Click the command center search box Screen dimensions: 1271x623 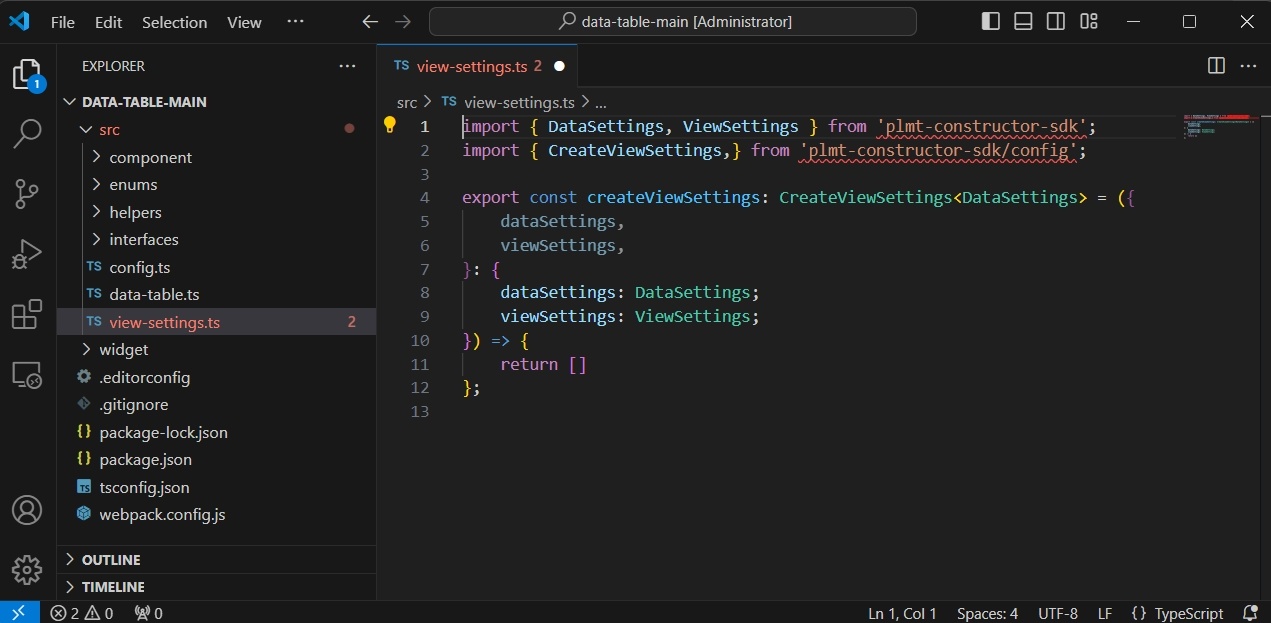(x=673, y=22)
